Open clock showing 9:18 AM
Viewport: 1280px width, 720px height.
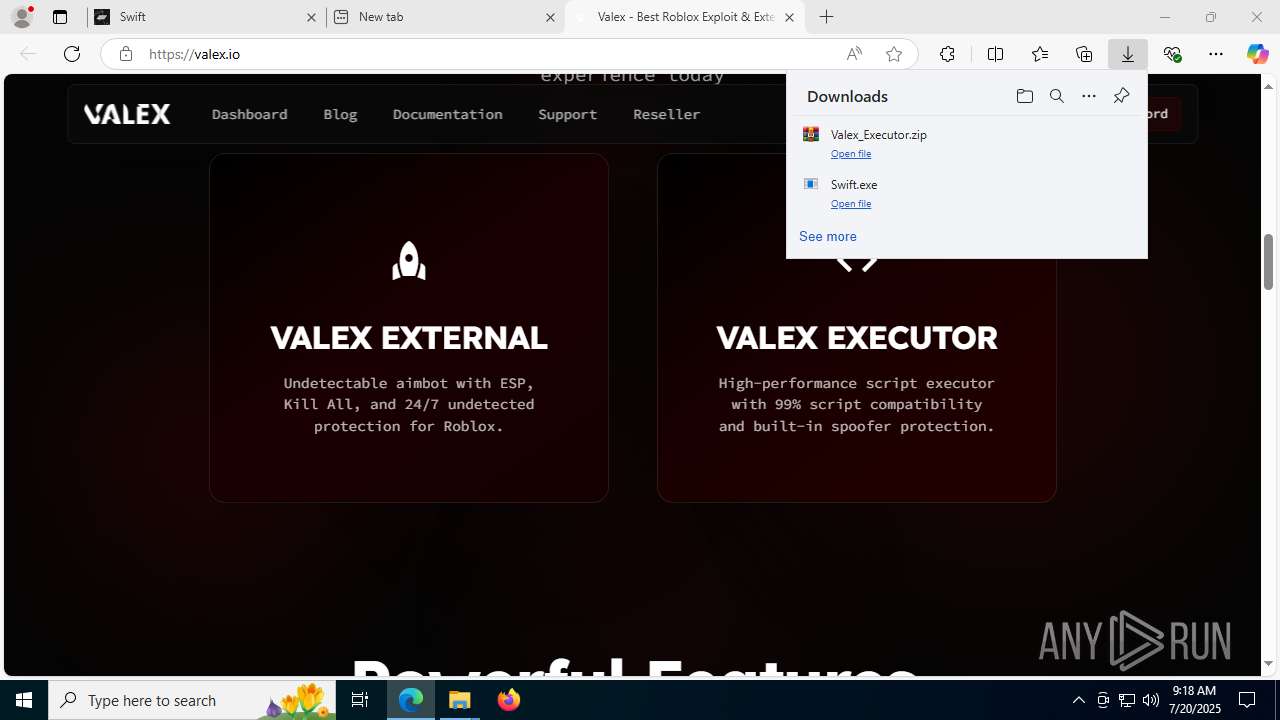tap(1196, 700)
